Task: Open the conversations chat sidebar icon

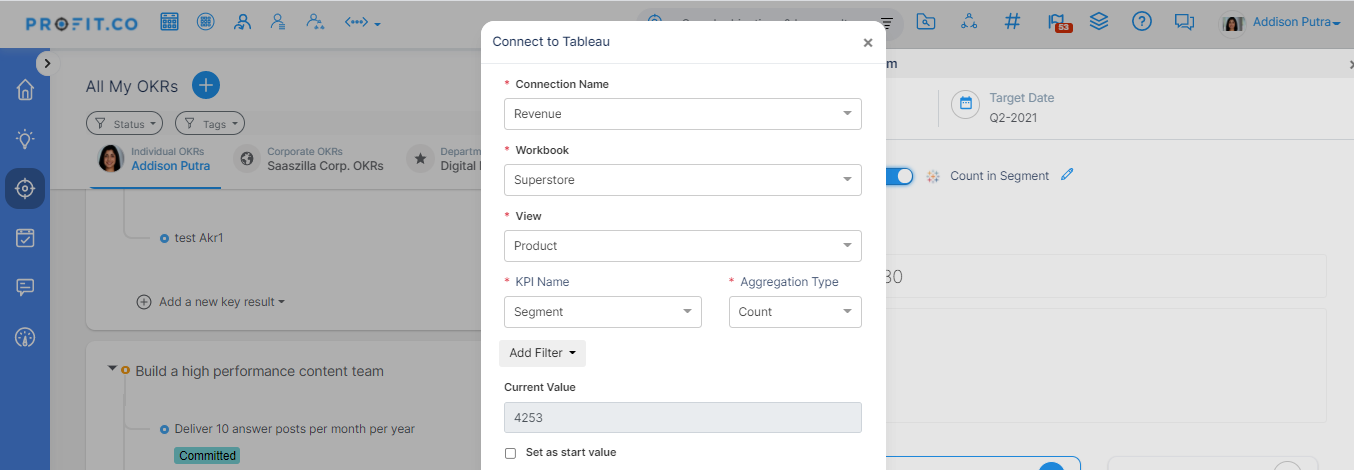Action: (x=25, y=287)
